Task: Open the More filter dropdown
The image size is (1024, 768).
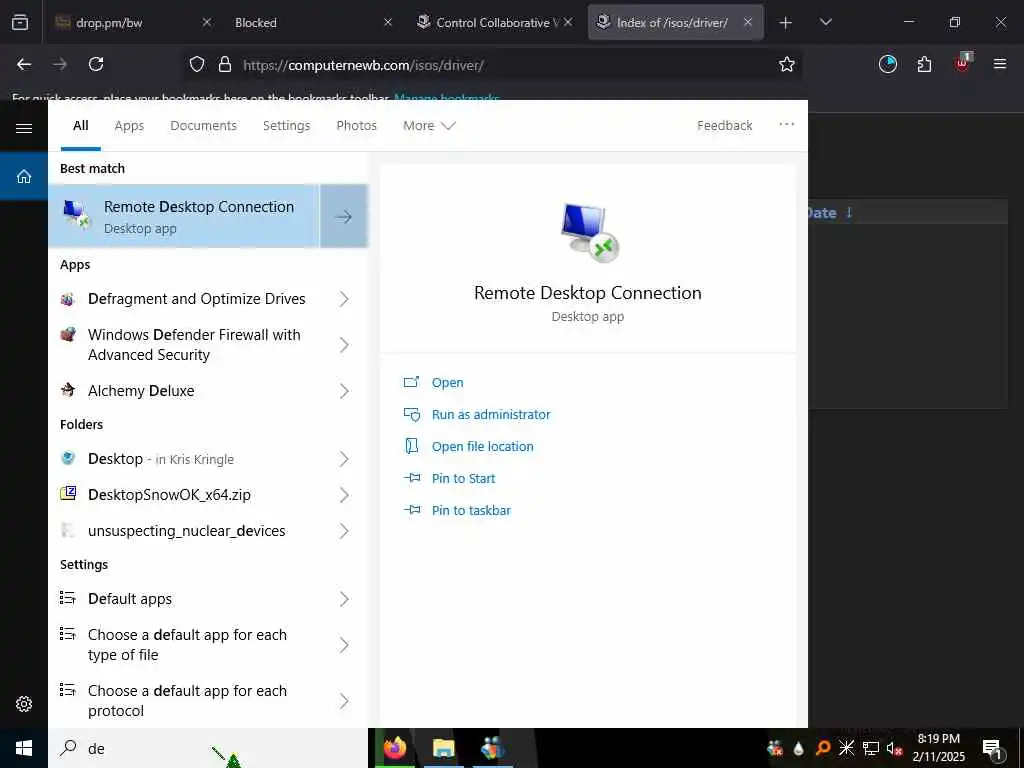Action: [x=429, y=125]
